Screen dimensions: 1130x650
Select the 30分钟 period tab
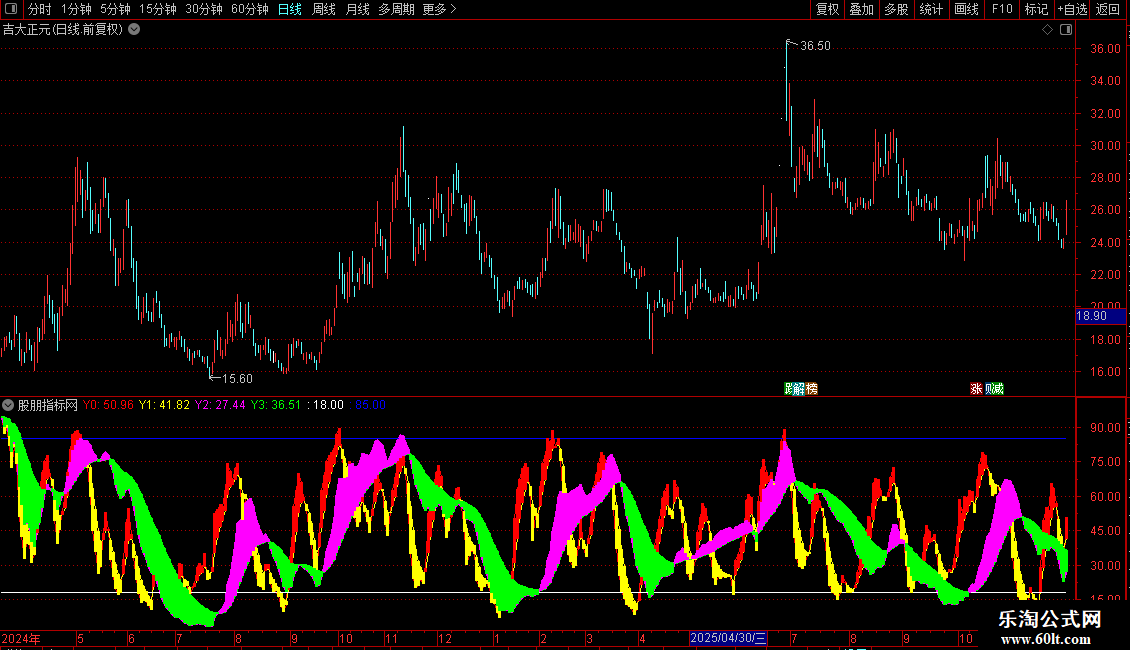click(204, 9)
